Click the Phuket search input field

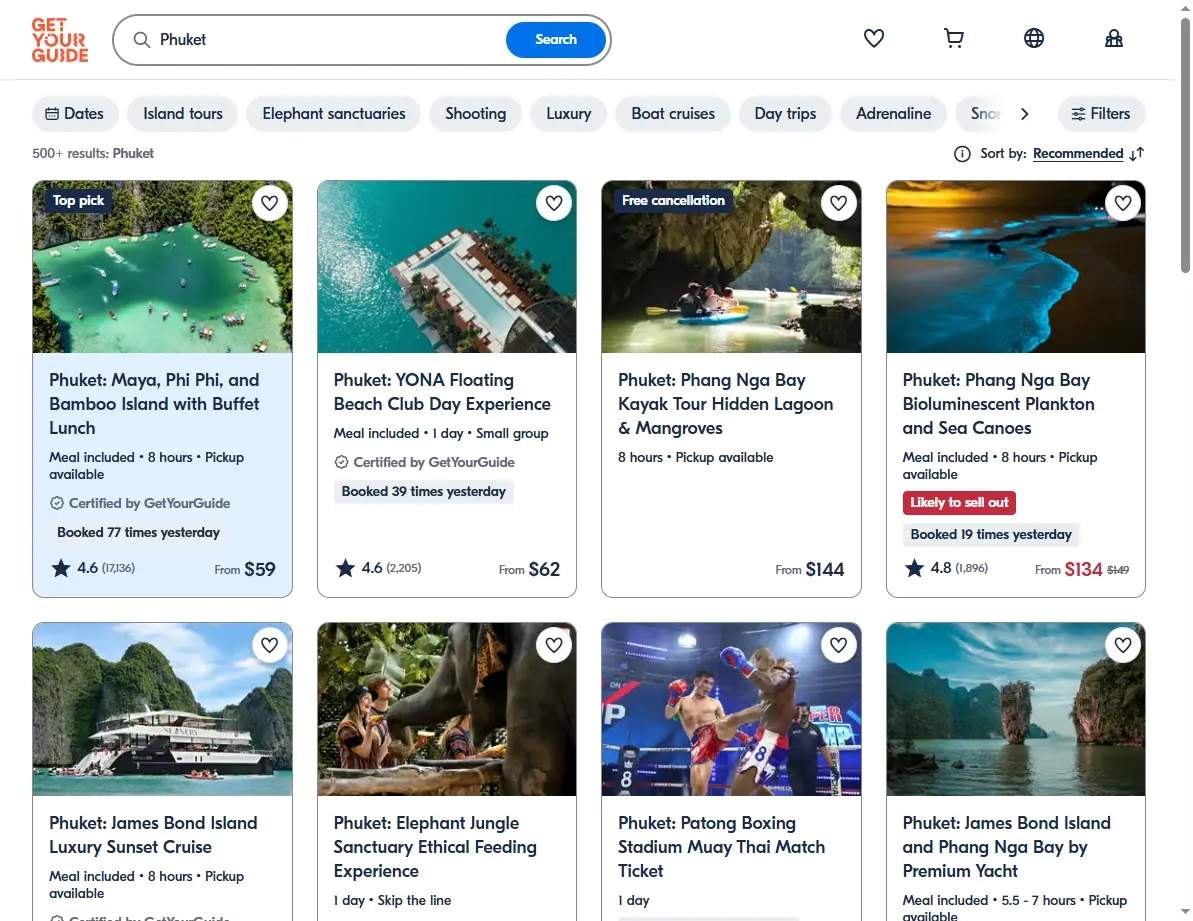coord(327,40)
